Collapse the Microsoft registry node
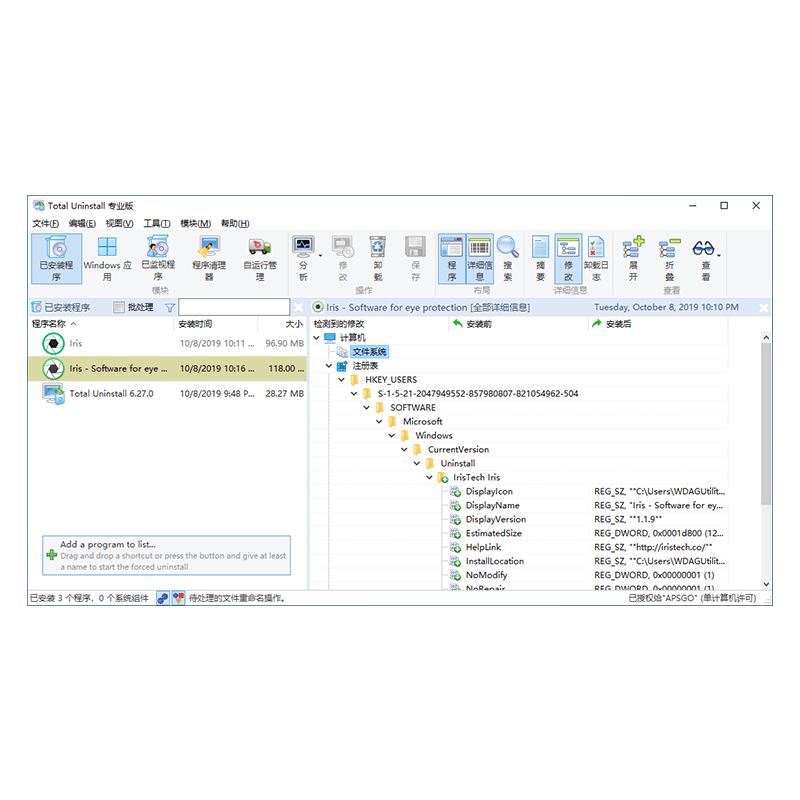This screenshot has height=800, width=800. [x=380, y=421]
